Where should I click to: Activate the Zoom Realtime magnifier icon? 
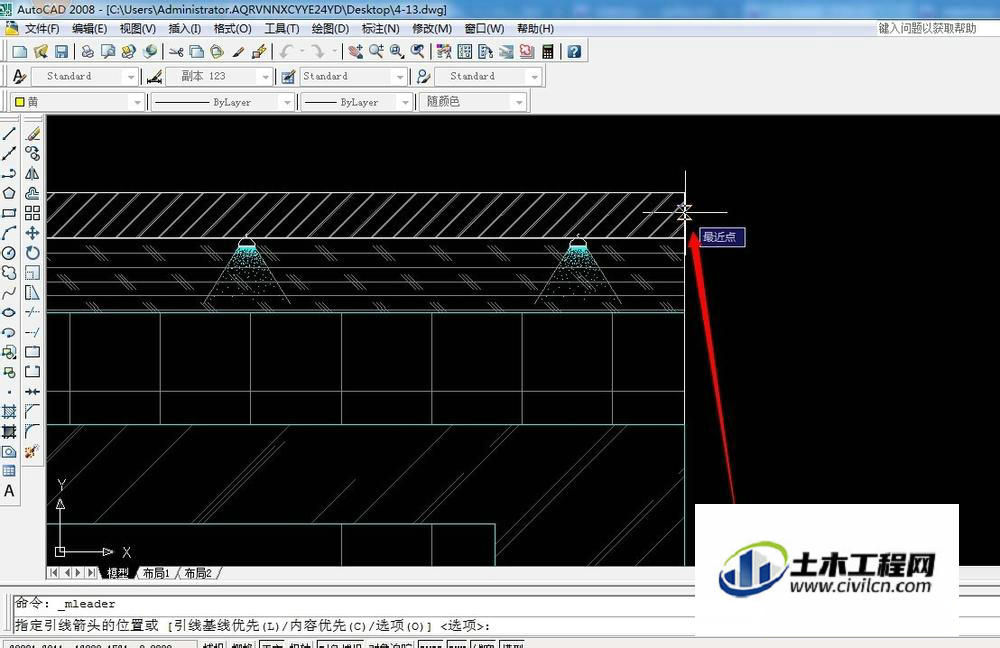click(376, 52)
